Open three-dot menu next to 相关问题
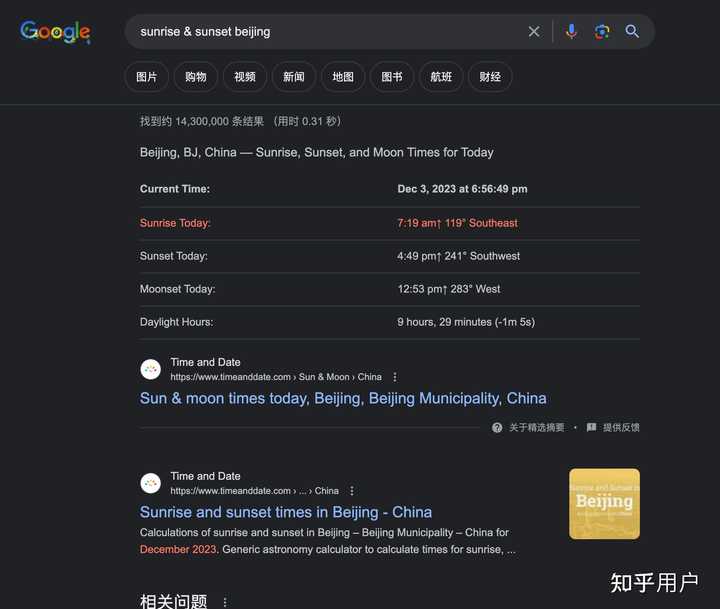 tap(225, 602)
